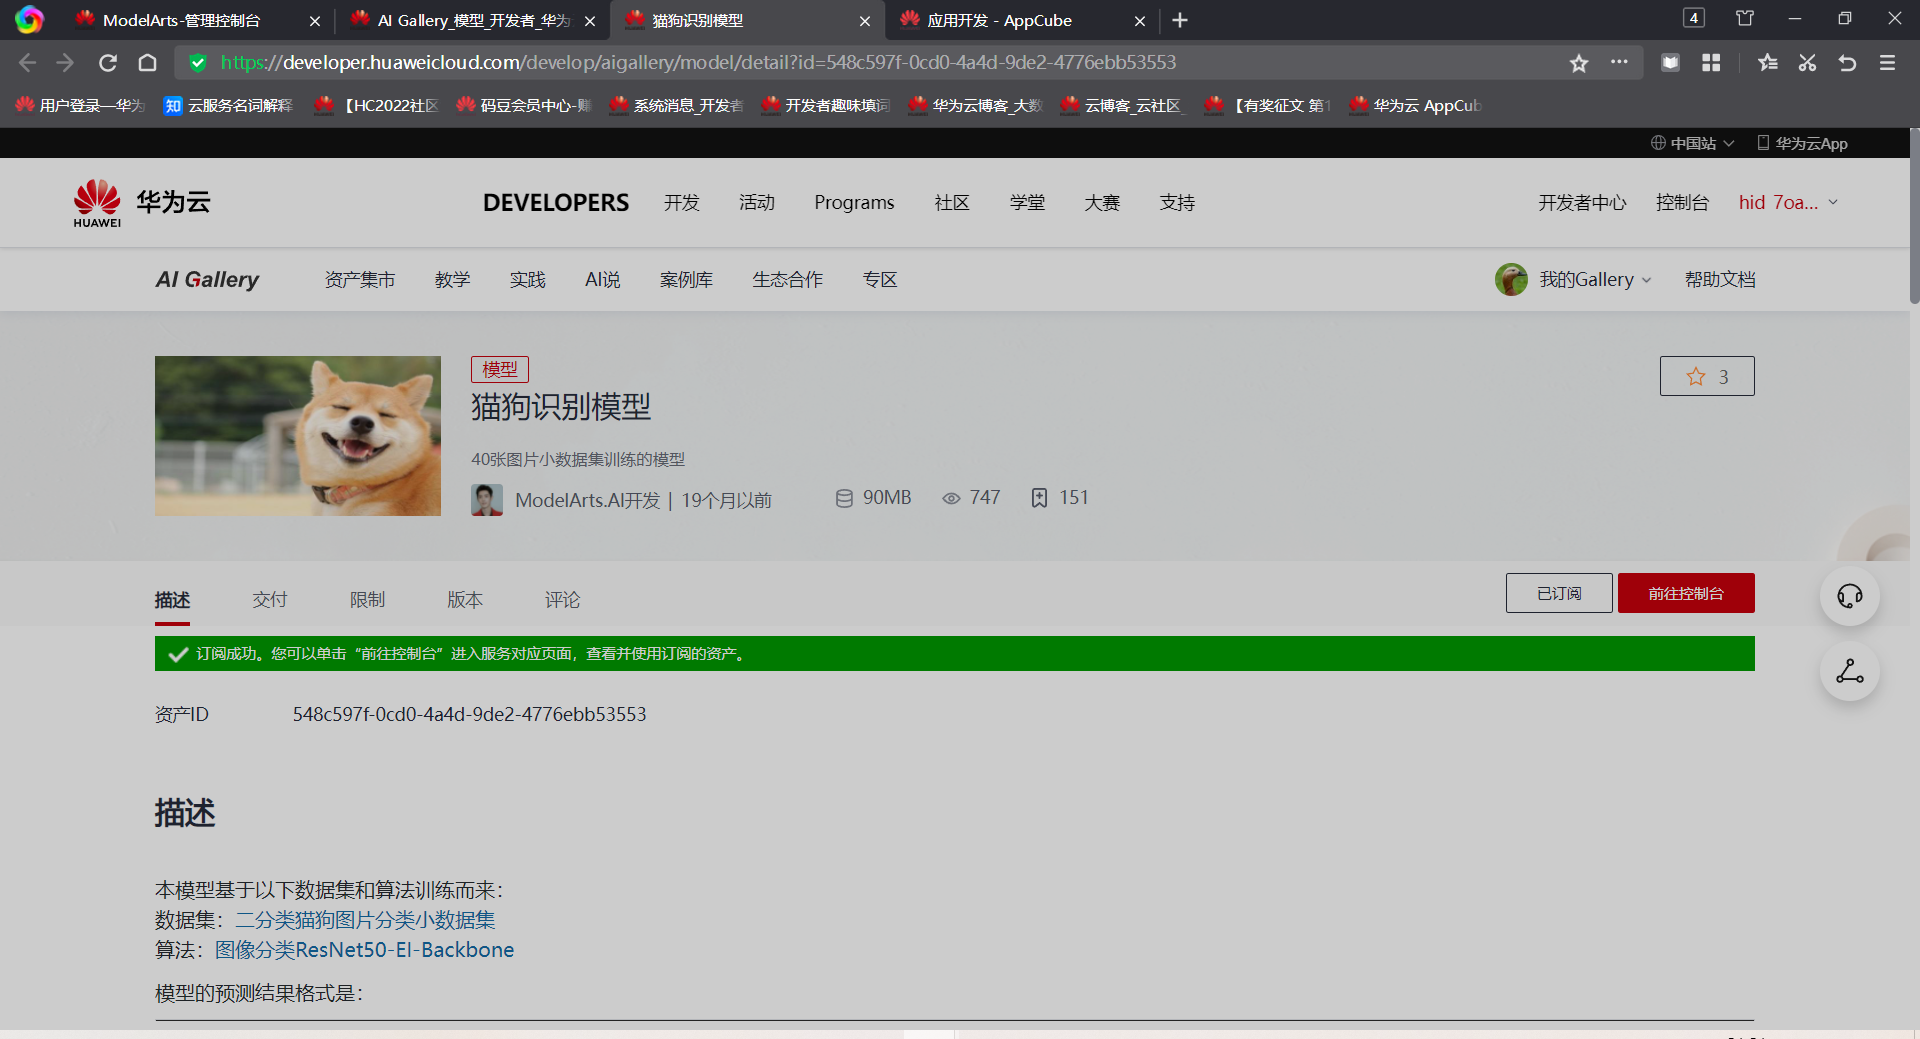Open the 学堂 menu
The height and width of the screenshot is (1039, 1920).
[1027, 203]
